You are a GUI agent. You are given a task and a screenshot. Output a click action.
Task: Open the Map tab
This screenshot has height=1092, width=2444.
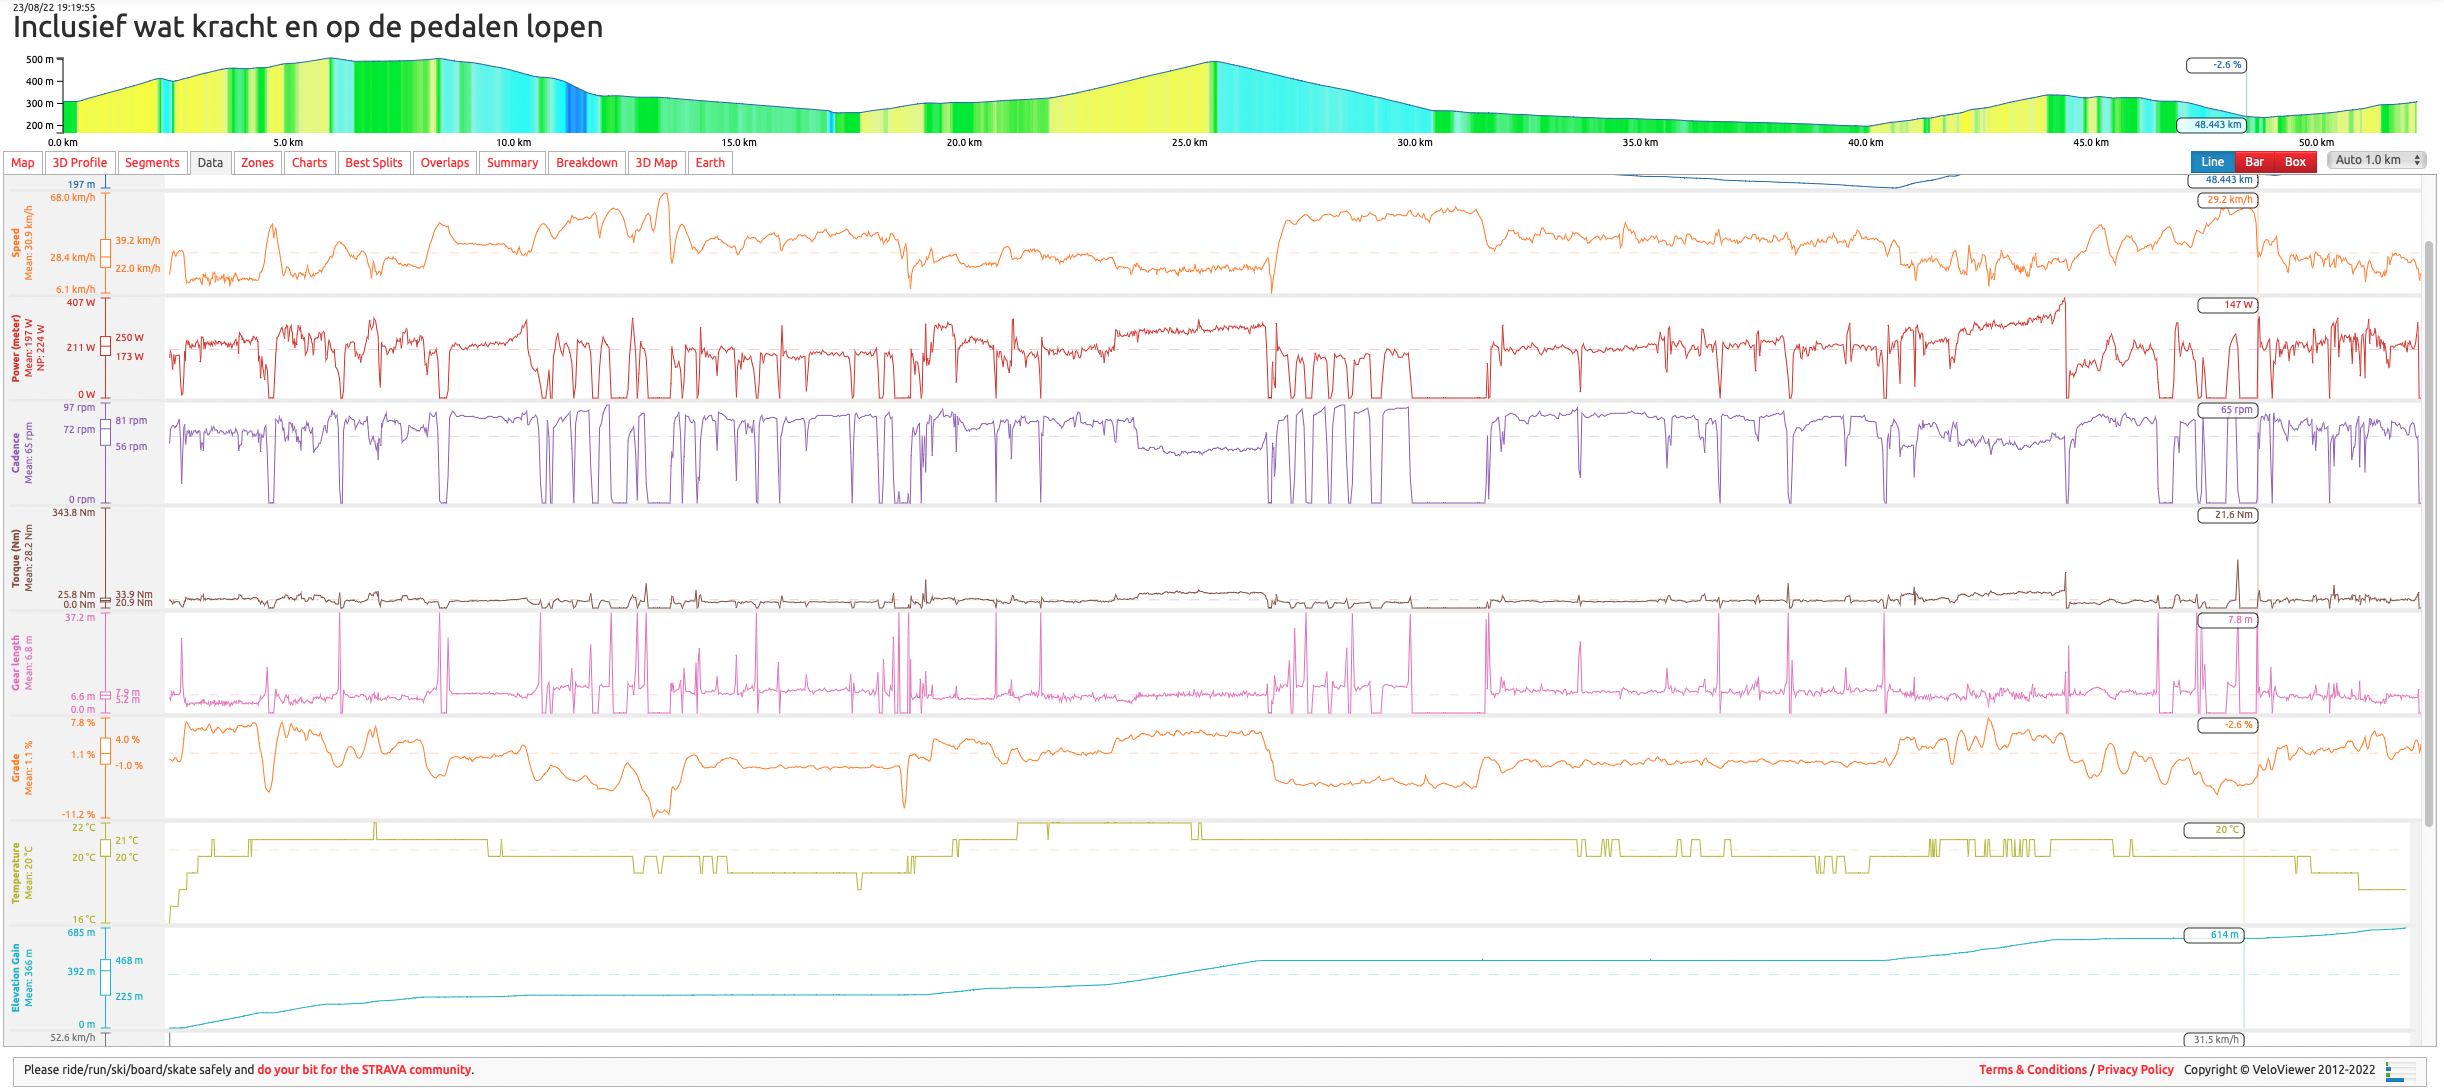22,163
